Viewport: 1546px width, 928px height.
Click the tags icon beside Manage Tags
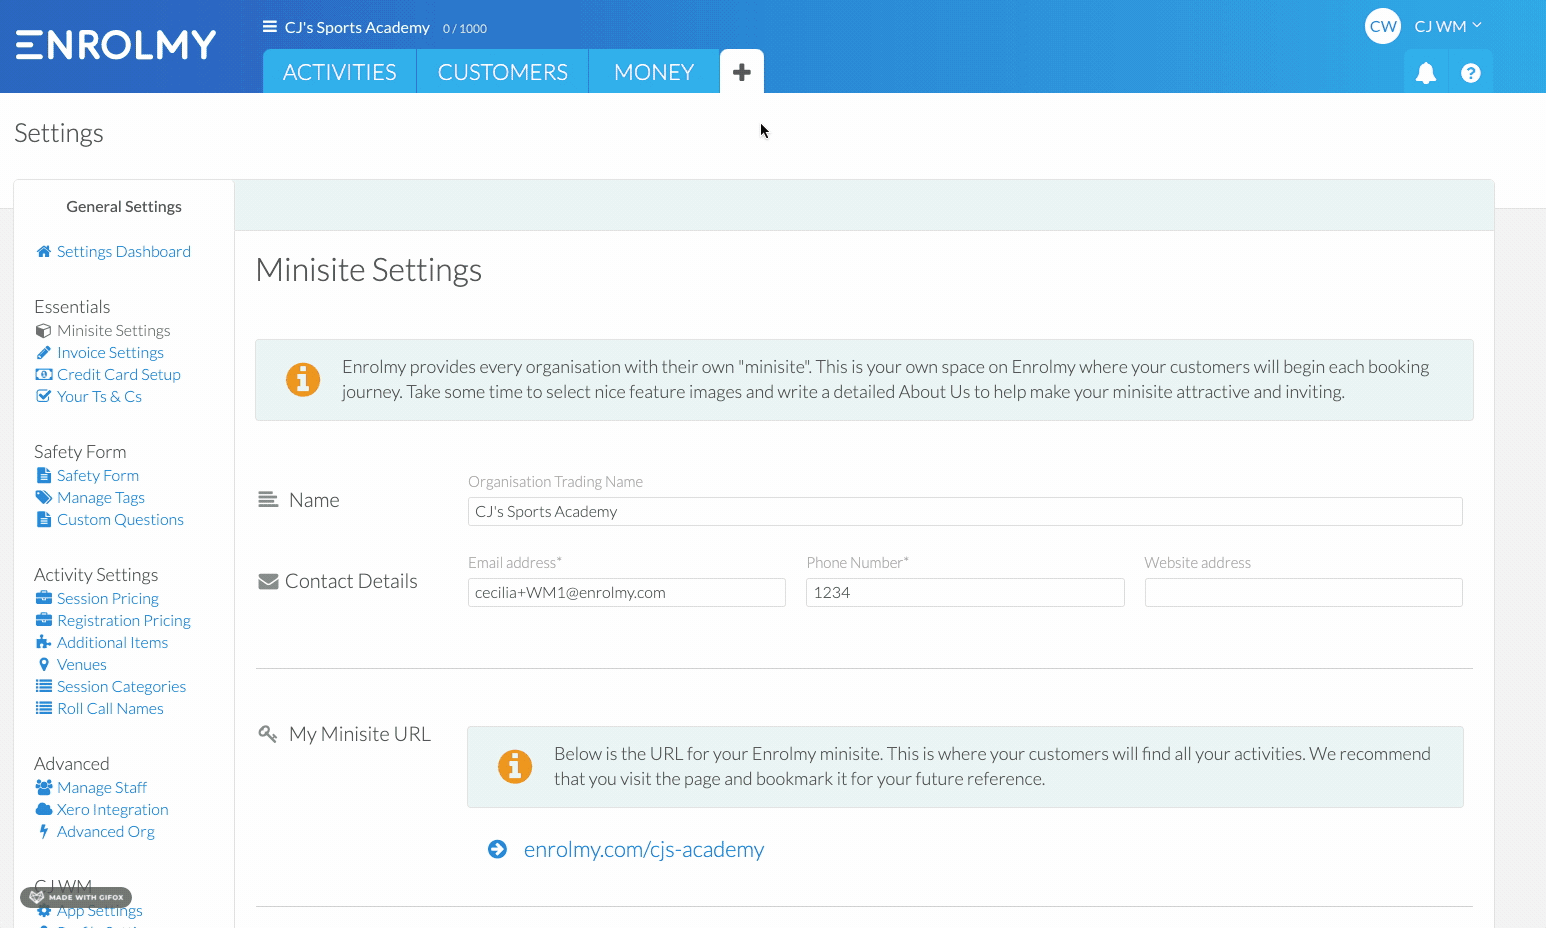coord(44,498)
